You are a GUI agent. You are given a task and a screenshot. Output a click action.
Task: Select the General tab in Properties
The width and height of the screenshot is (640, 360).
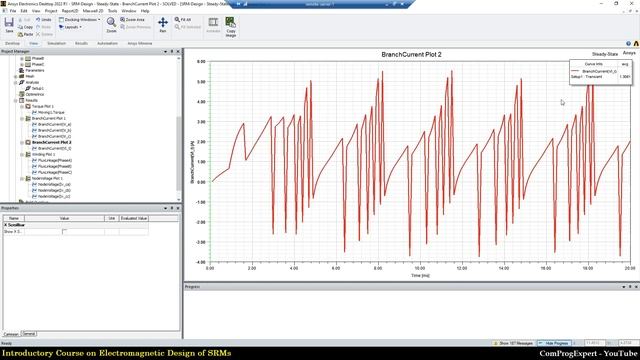click(29, 334)
